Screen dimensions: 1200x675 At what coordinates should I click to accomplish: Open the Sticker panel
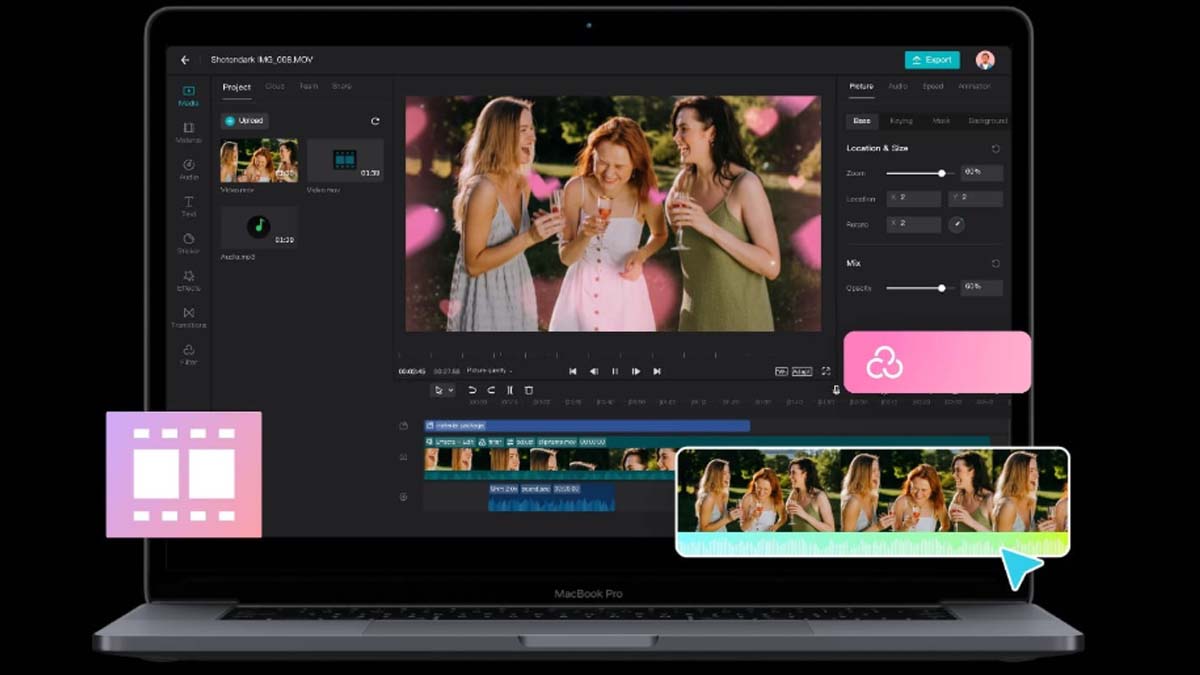(188, 241)
